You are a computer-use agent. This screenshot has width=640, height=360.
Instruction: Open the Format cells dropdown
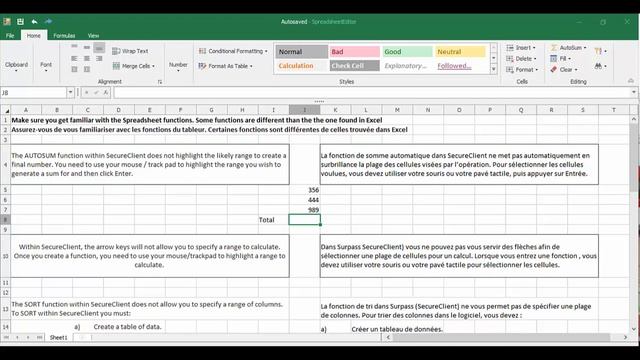click(522, 70)
